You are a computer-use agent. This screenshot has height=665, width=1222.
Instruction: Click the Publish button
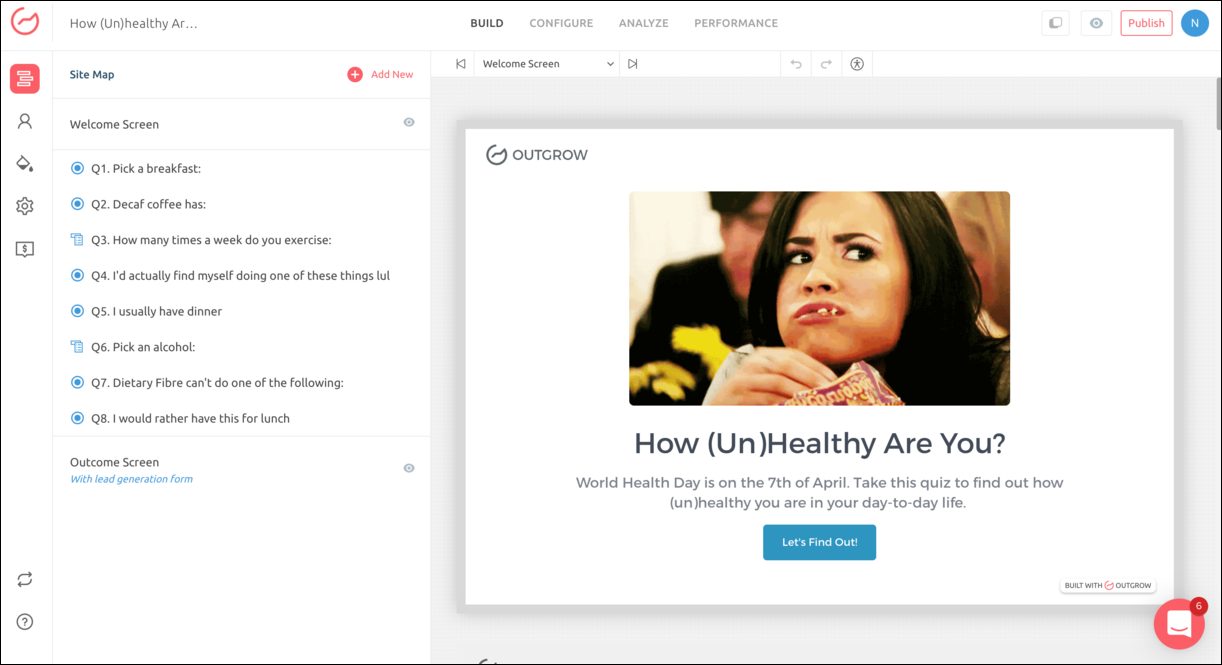1146,22
